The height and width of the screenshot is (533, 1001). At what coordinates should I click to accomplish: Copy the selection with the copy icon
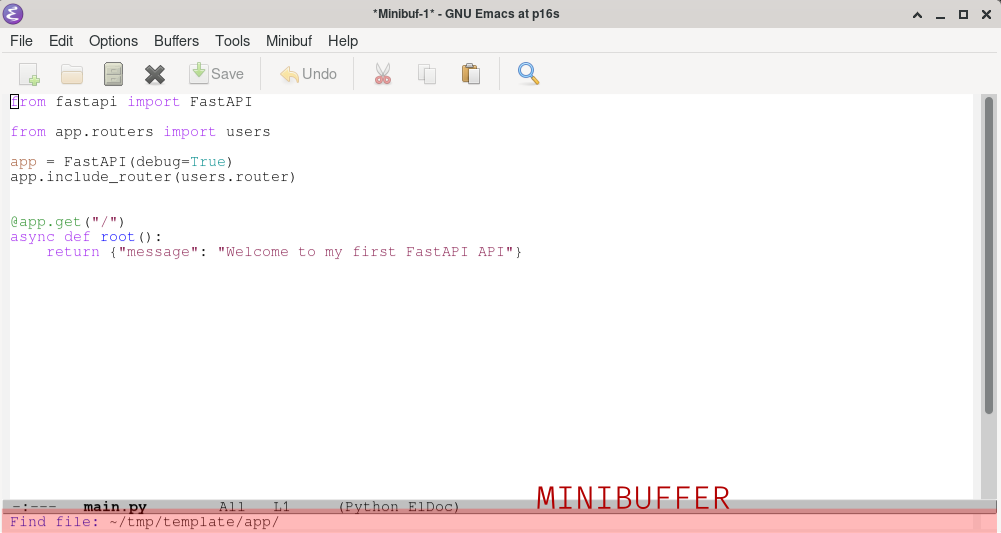coord(427,74)
